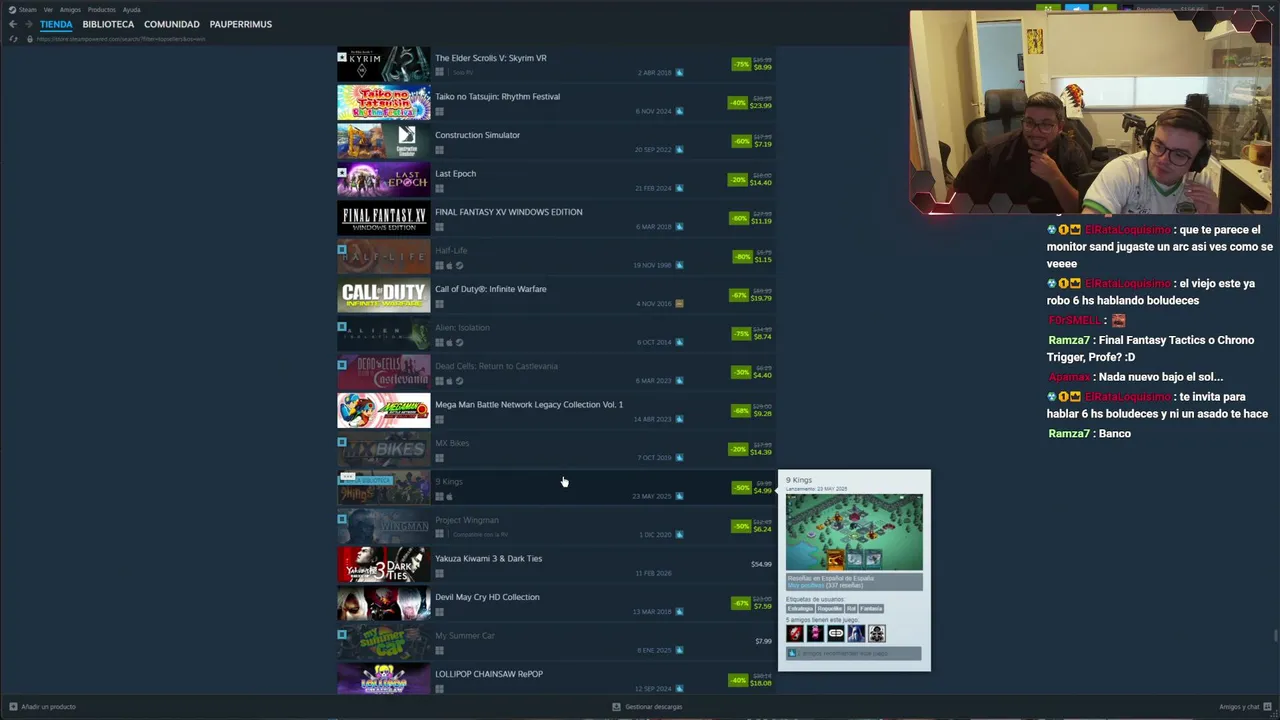Open Mega Man Battle Network Legacy Collection listing

[x=555, y=411]
